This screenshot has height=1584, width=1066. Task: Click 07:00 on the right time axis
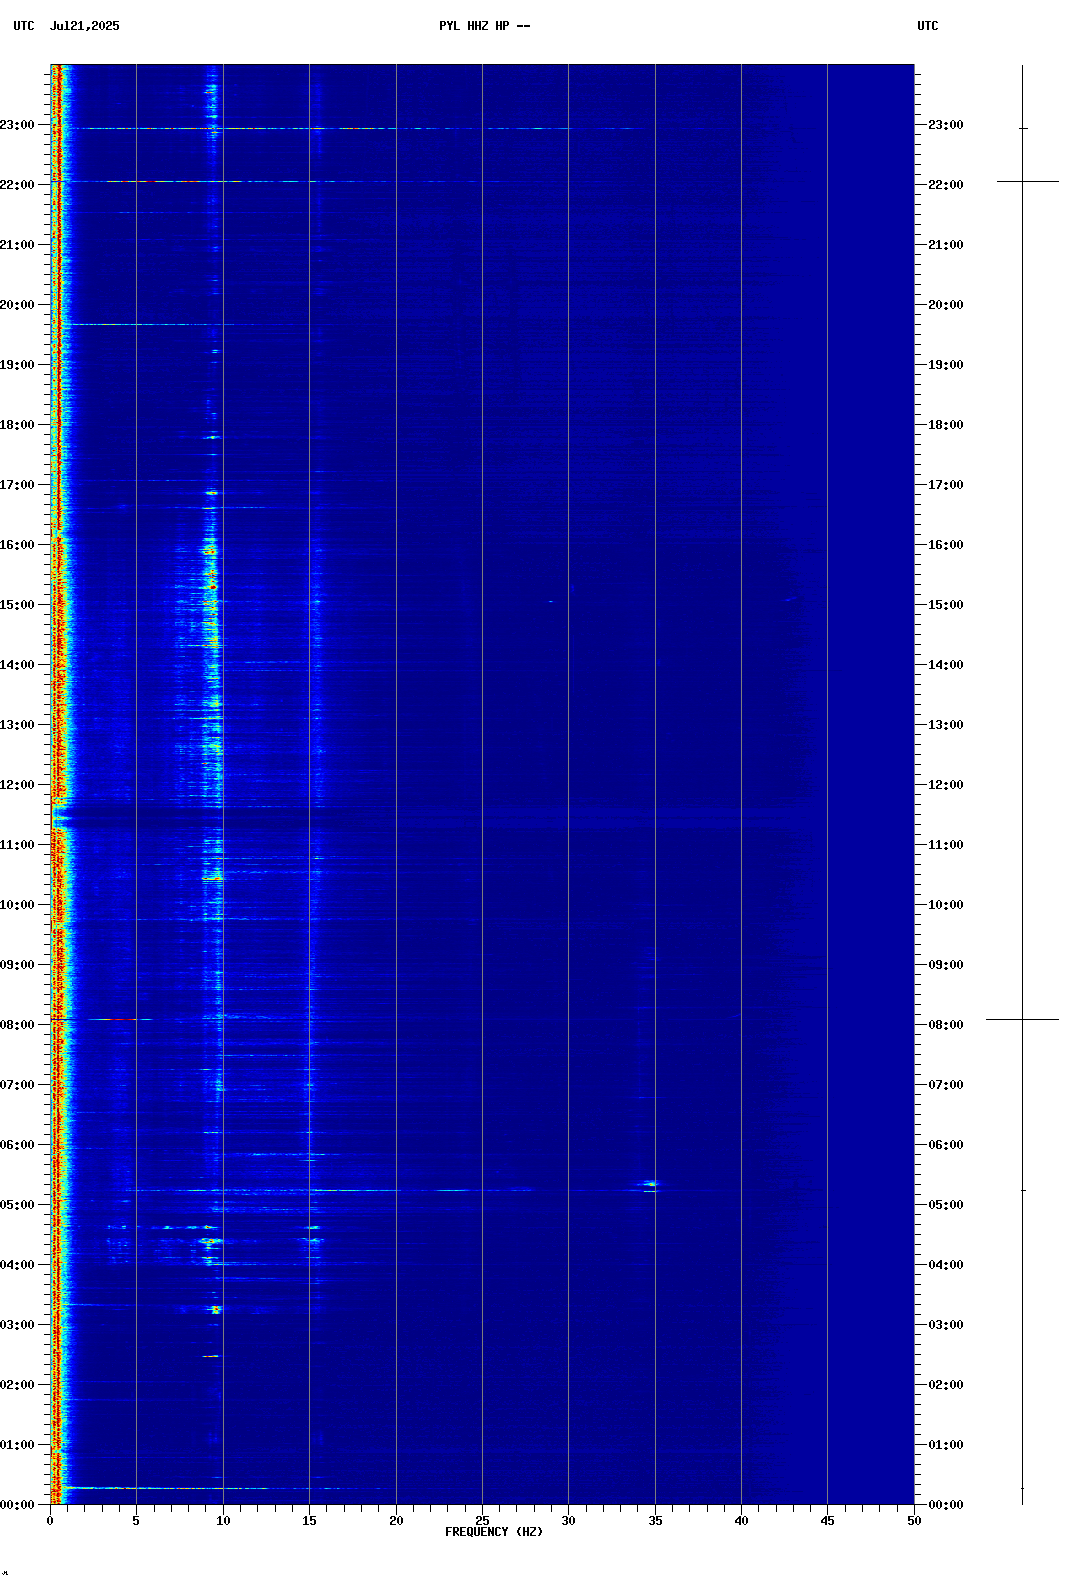(x=946, y=1085)
